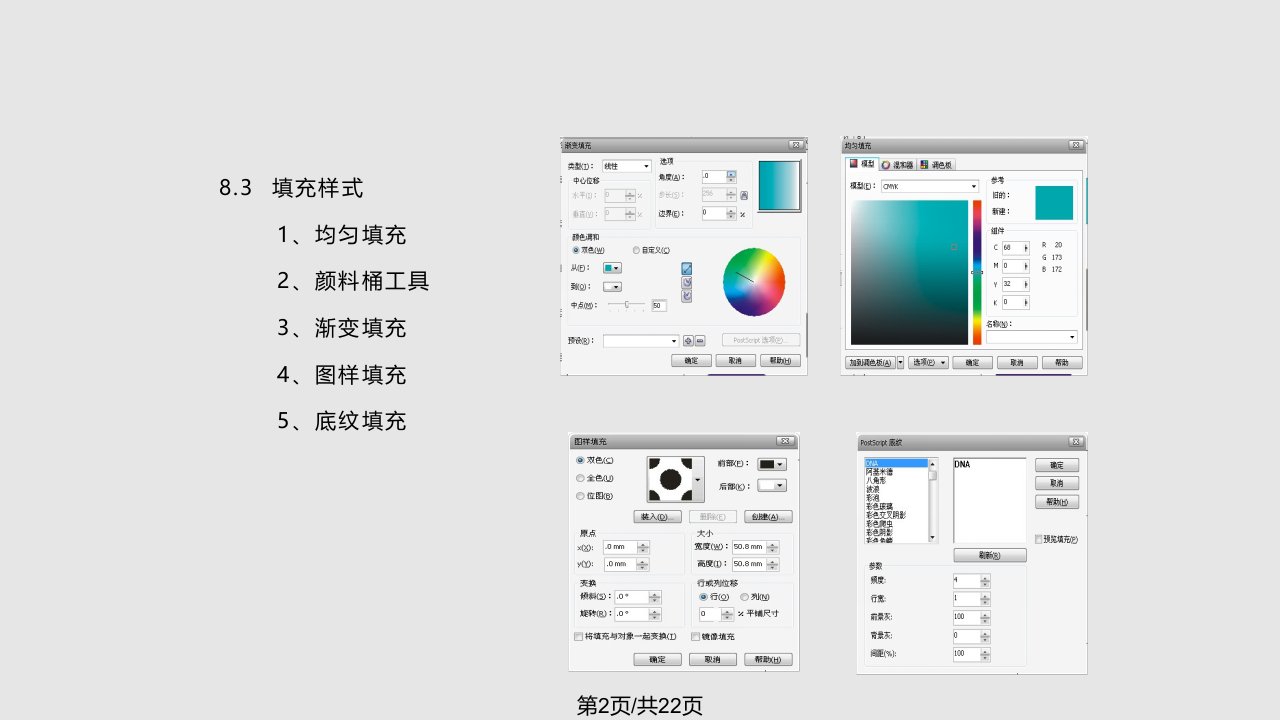The height and width of the screenshot is (720, 1280).
Task: Select the clockwise color path icon in 渐变填充
Action: tap(687, 296)
